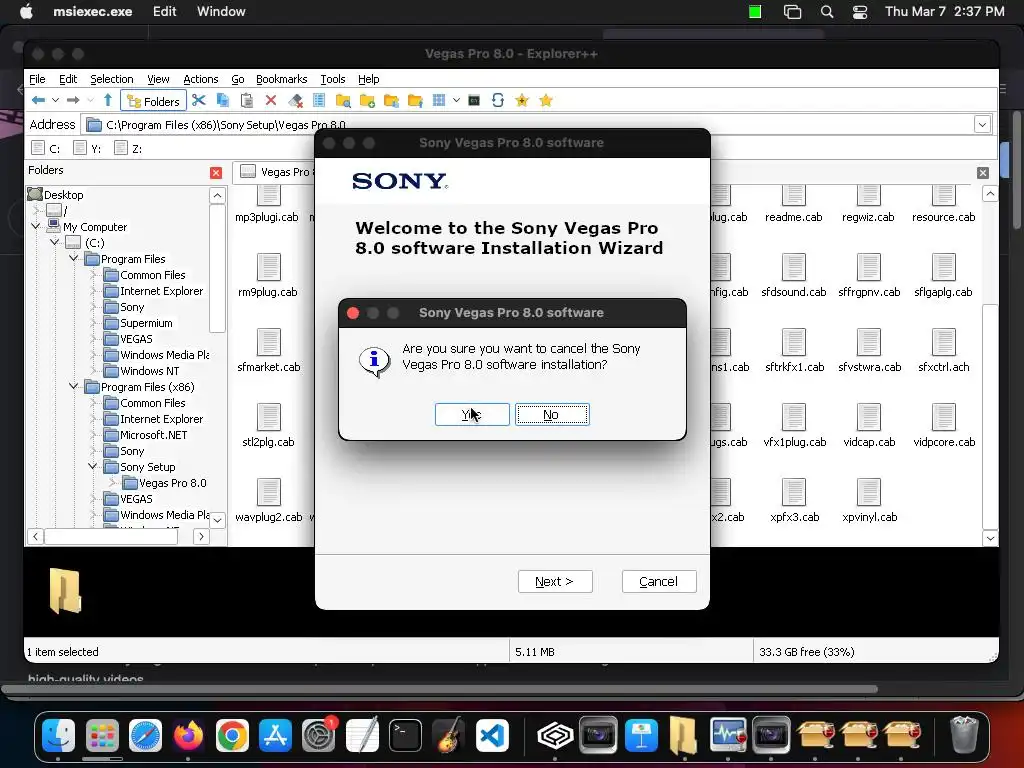Click the Address path field
The height and width of the screenshot is (768, 1024).
point(526,124)
